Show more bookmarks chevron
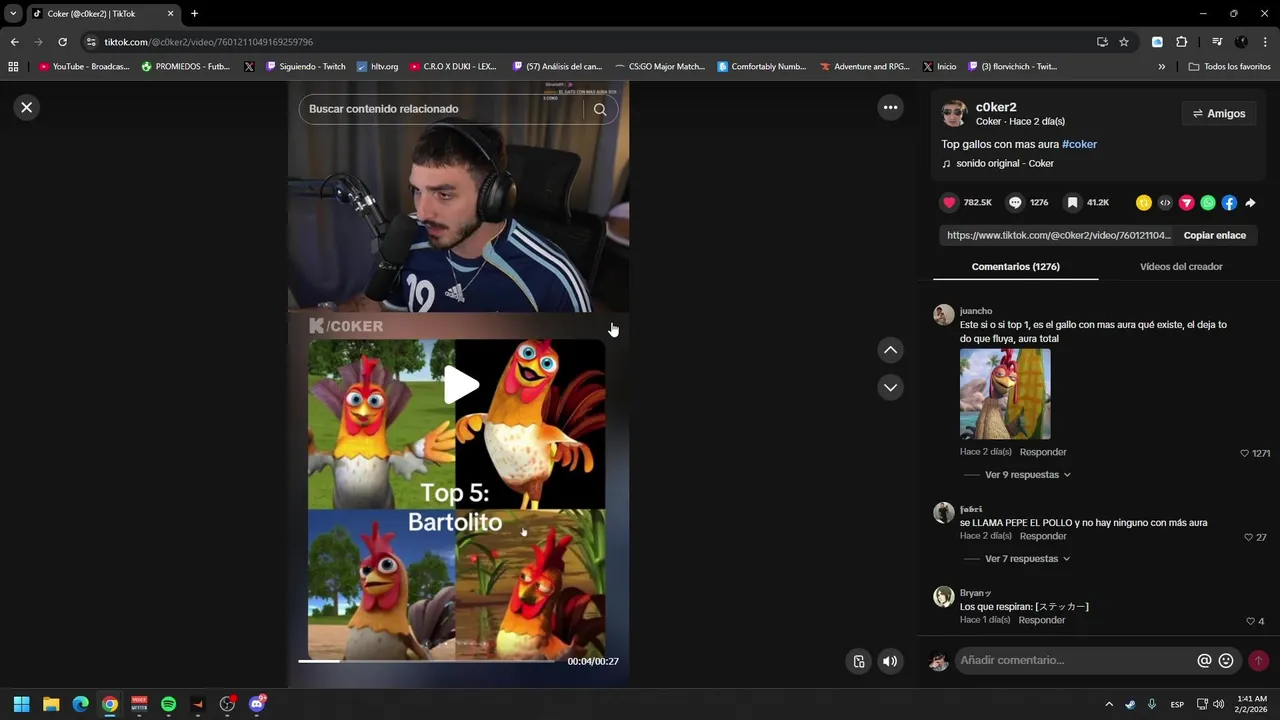The width and height of the screenshot is (1280, 720). tap(1161, 67)
